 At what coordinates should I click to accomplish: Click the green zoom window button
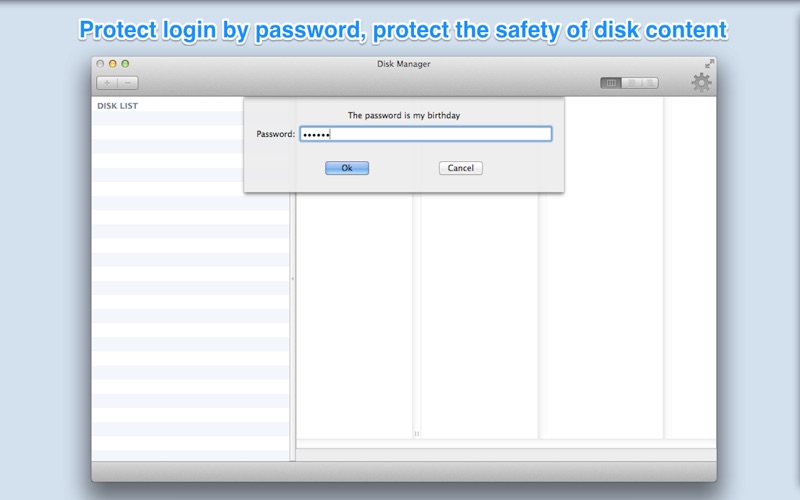[x=125, y=64]
